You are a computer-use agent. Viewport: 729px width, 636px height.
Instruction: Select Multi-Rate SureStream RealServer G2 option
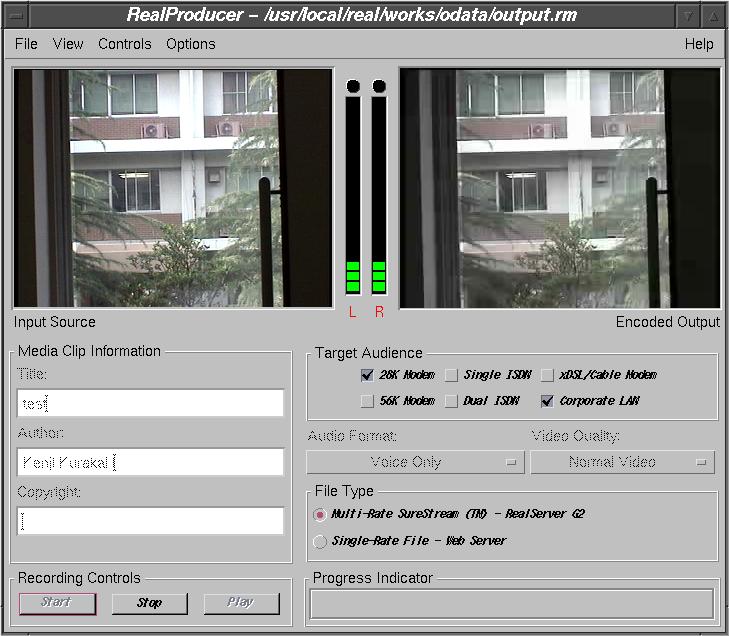pyautogui.click(x=319, y=515)
